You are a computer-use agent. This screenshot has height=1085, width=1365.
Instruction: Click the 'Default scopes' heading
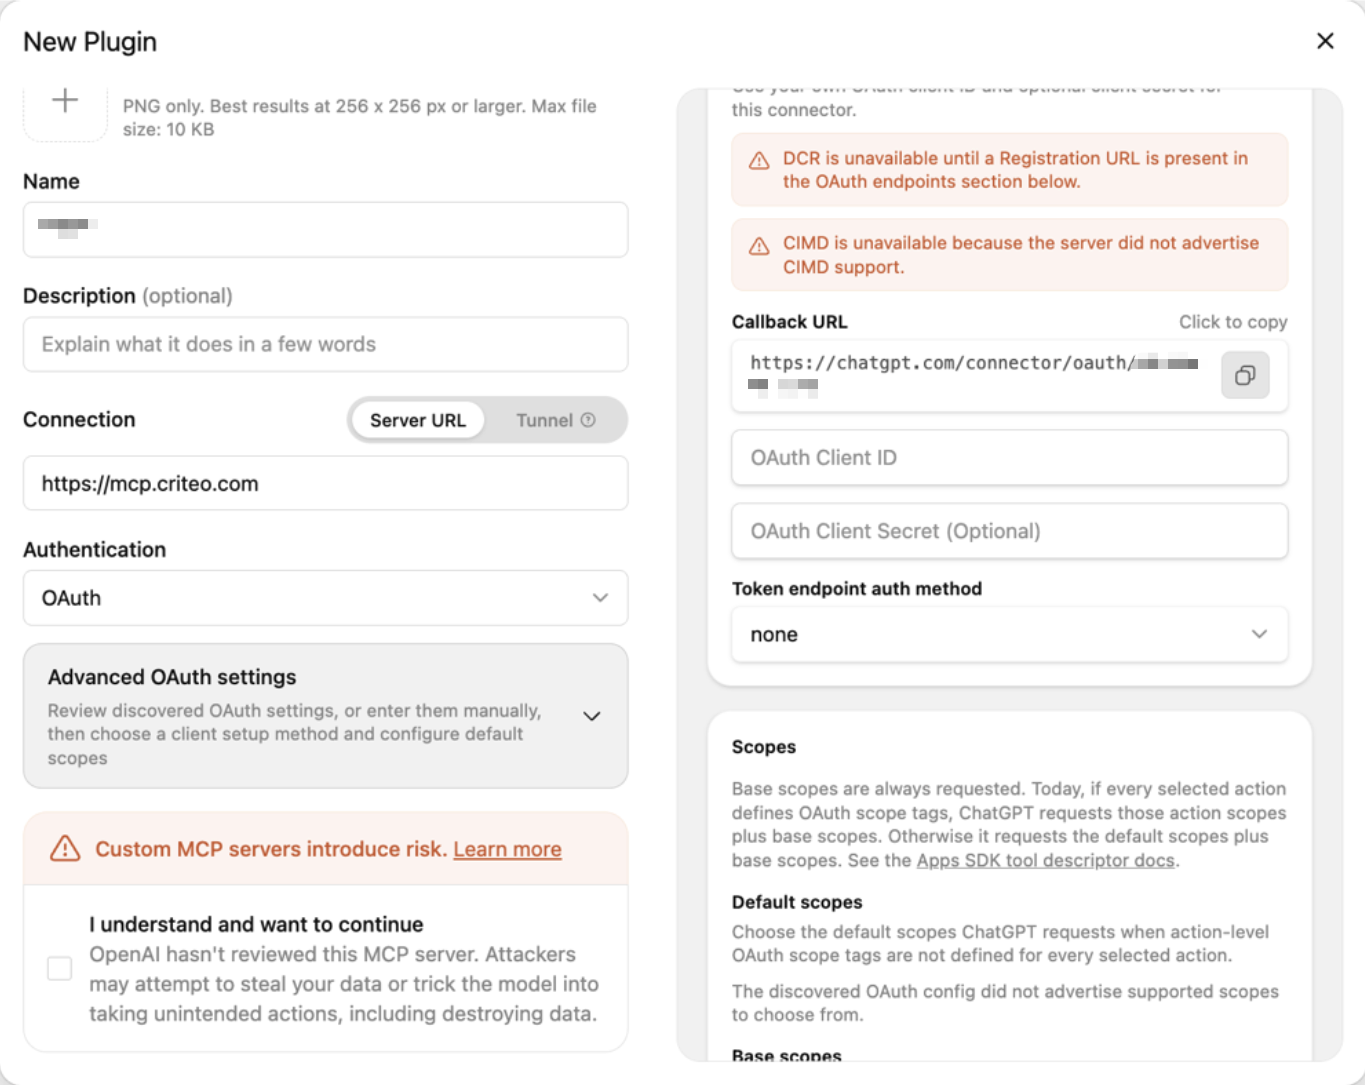[797, 902]
